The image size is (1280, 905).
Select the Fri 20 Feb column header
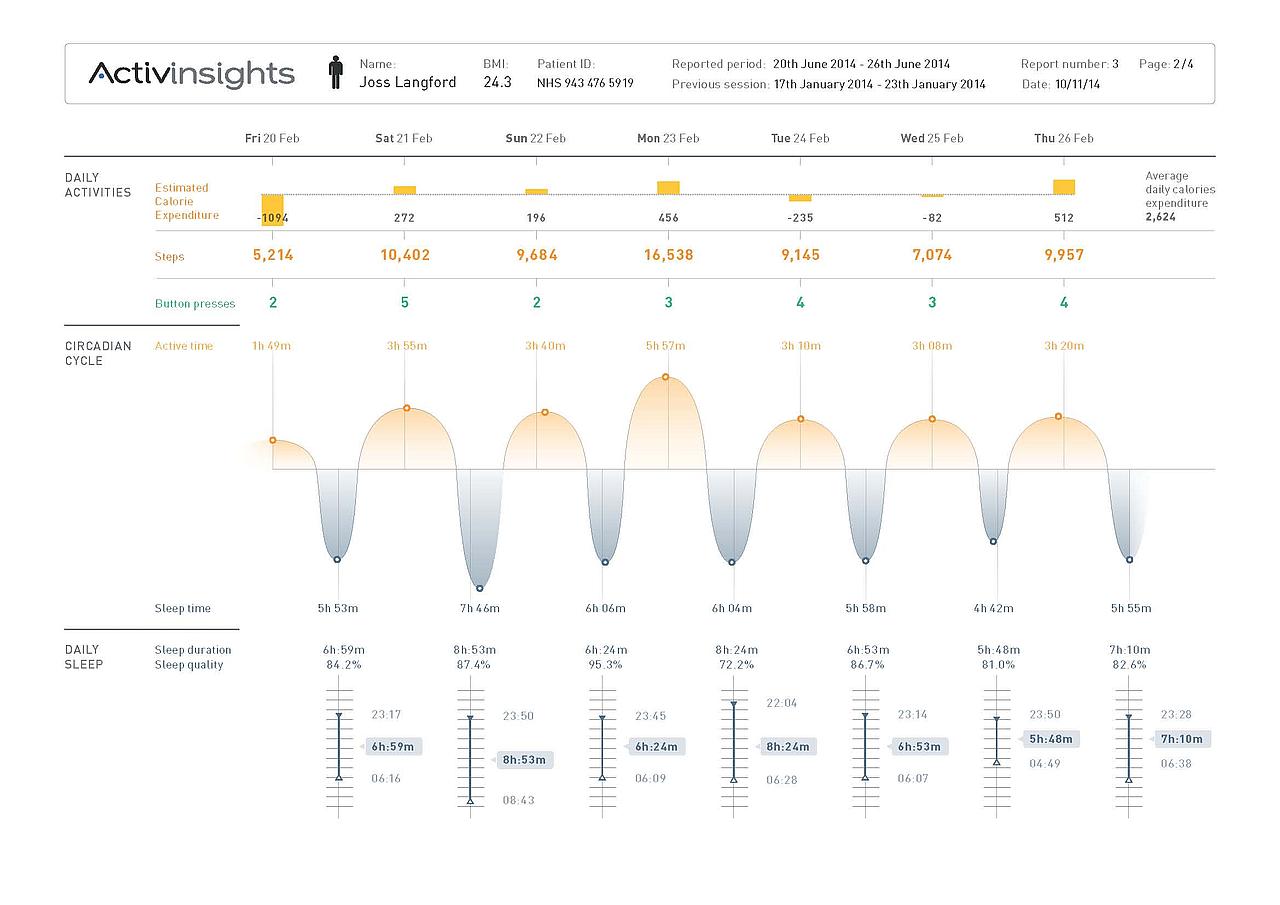click(x=272, y=138)
